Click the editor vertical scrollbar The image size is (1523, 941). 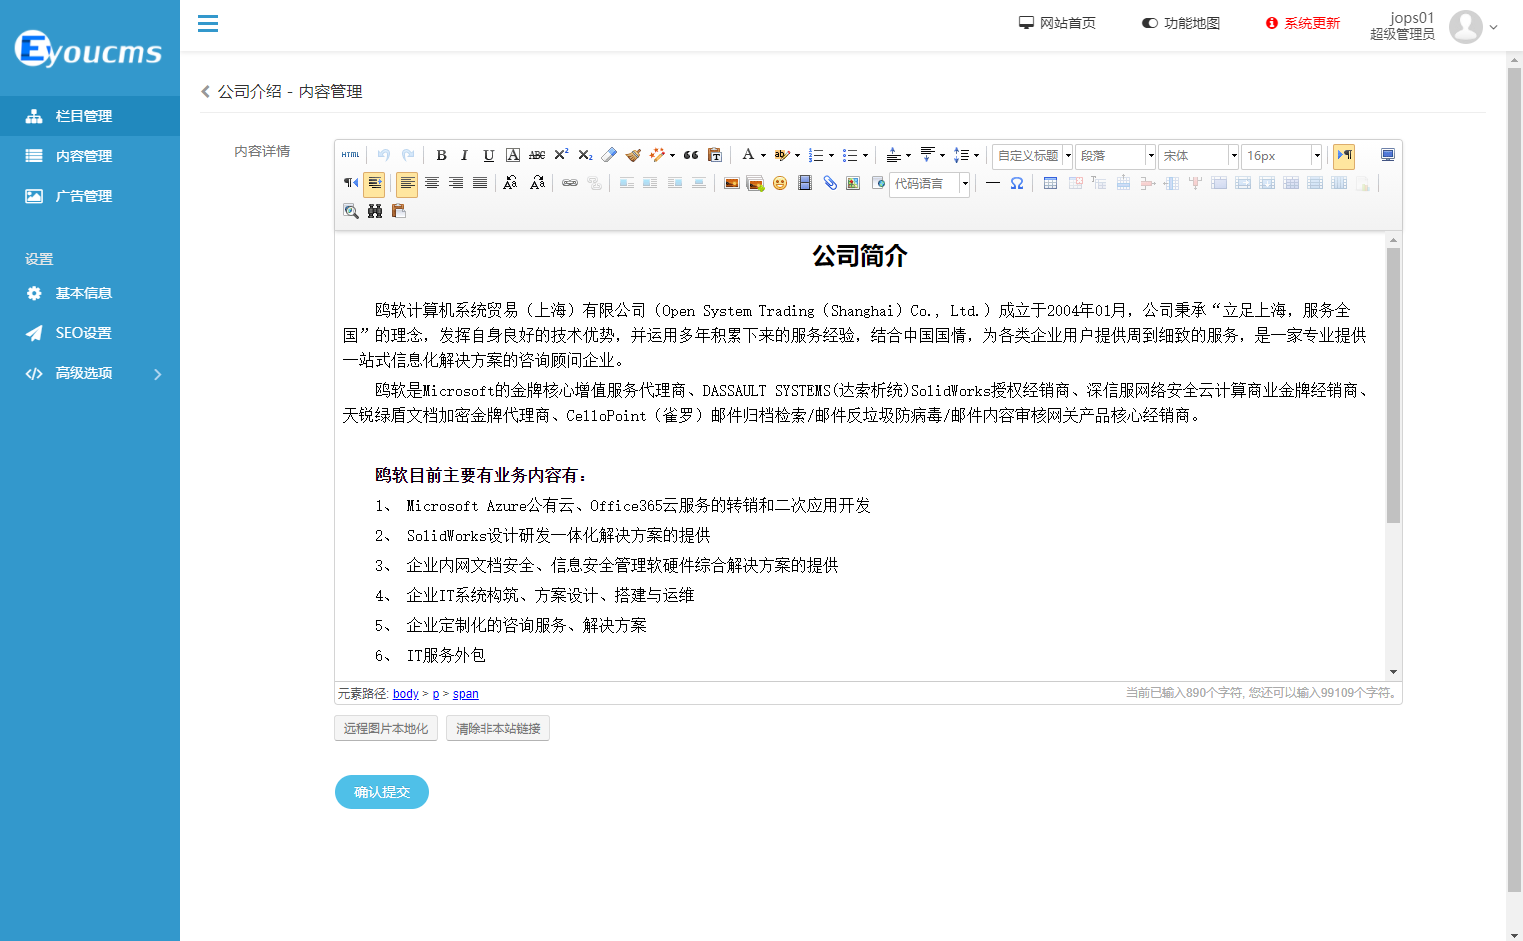click(x=1393, y=386)
